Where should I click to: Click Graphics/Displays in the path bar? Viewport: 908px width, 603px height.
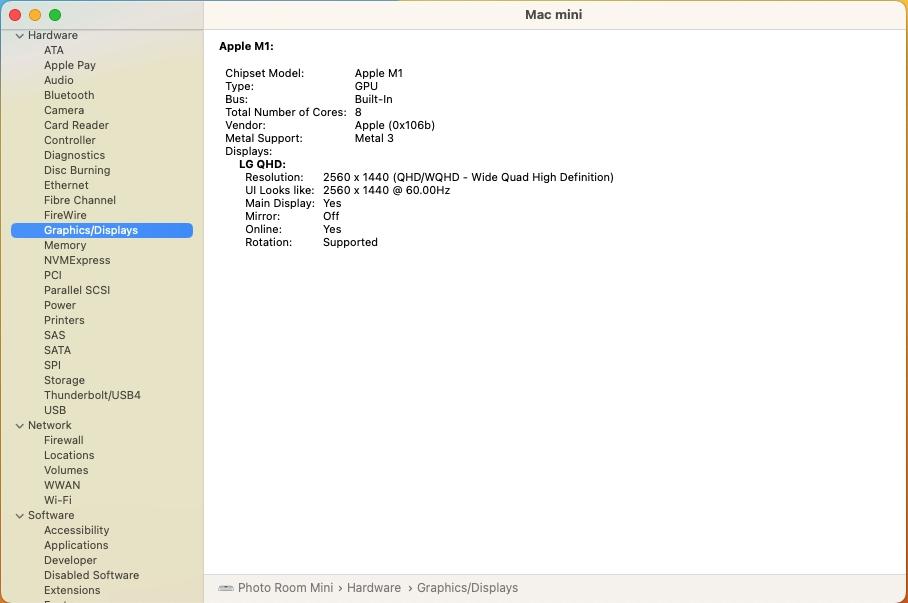pos(467,588)
